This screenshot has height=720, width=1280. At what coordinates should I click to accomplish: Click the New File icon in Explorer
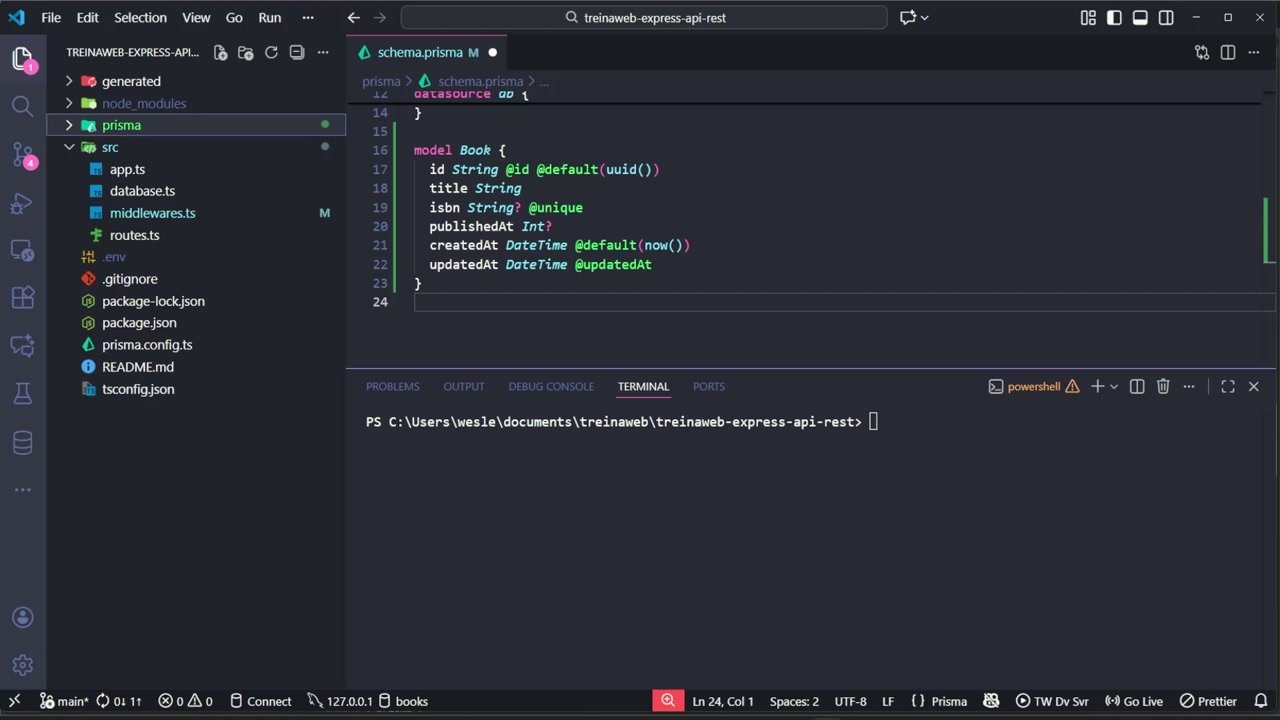(220, 52)
